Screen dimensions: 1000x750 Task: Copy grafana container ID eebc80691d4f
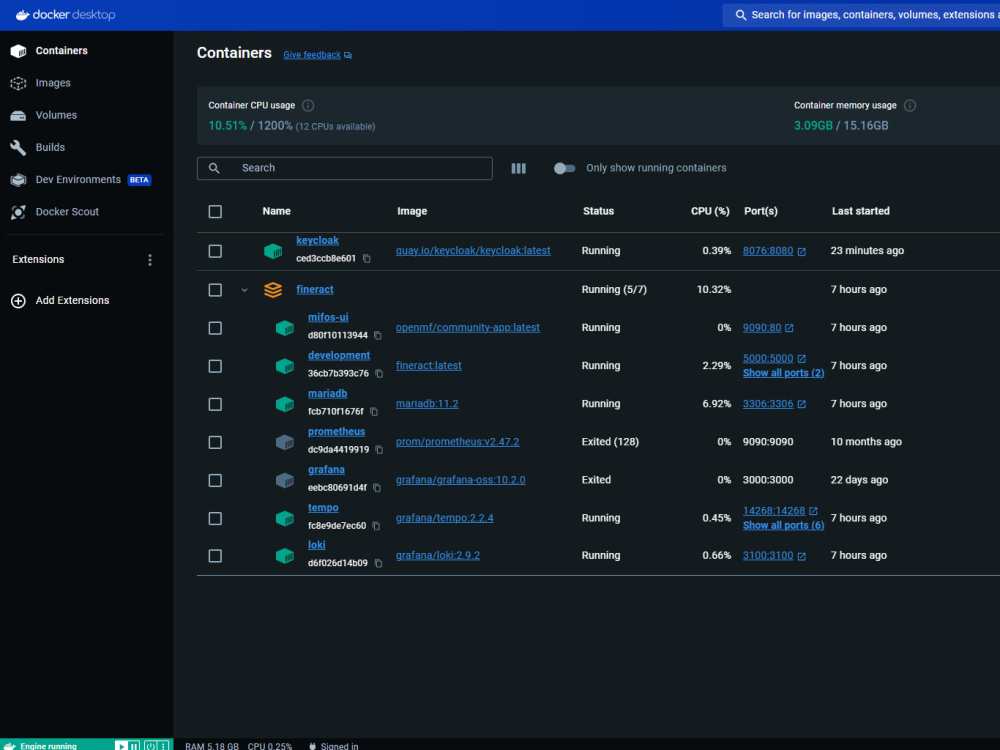377,488
